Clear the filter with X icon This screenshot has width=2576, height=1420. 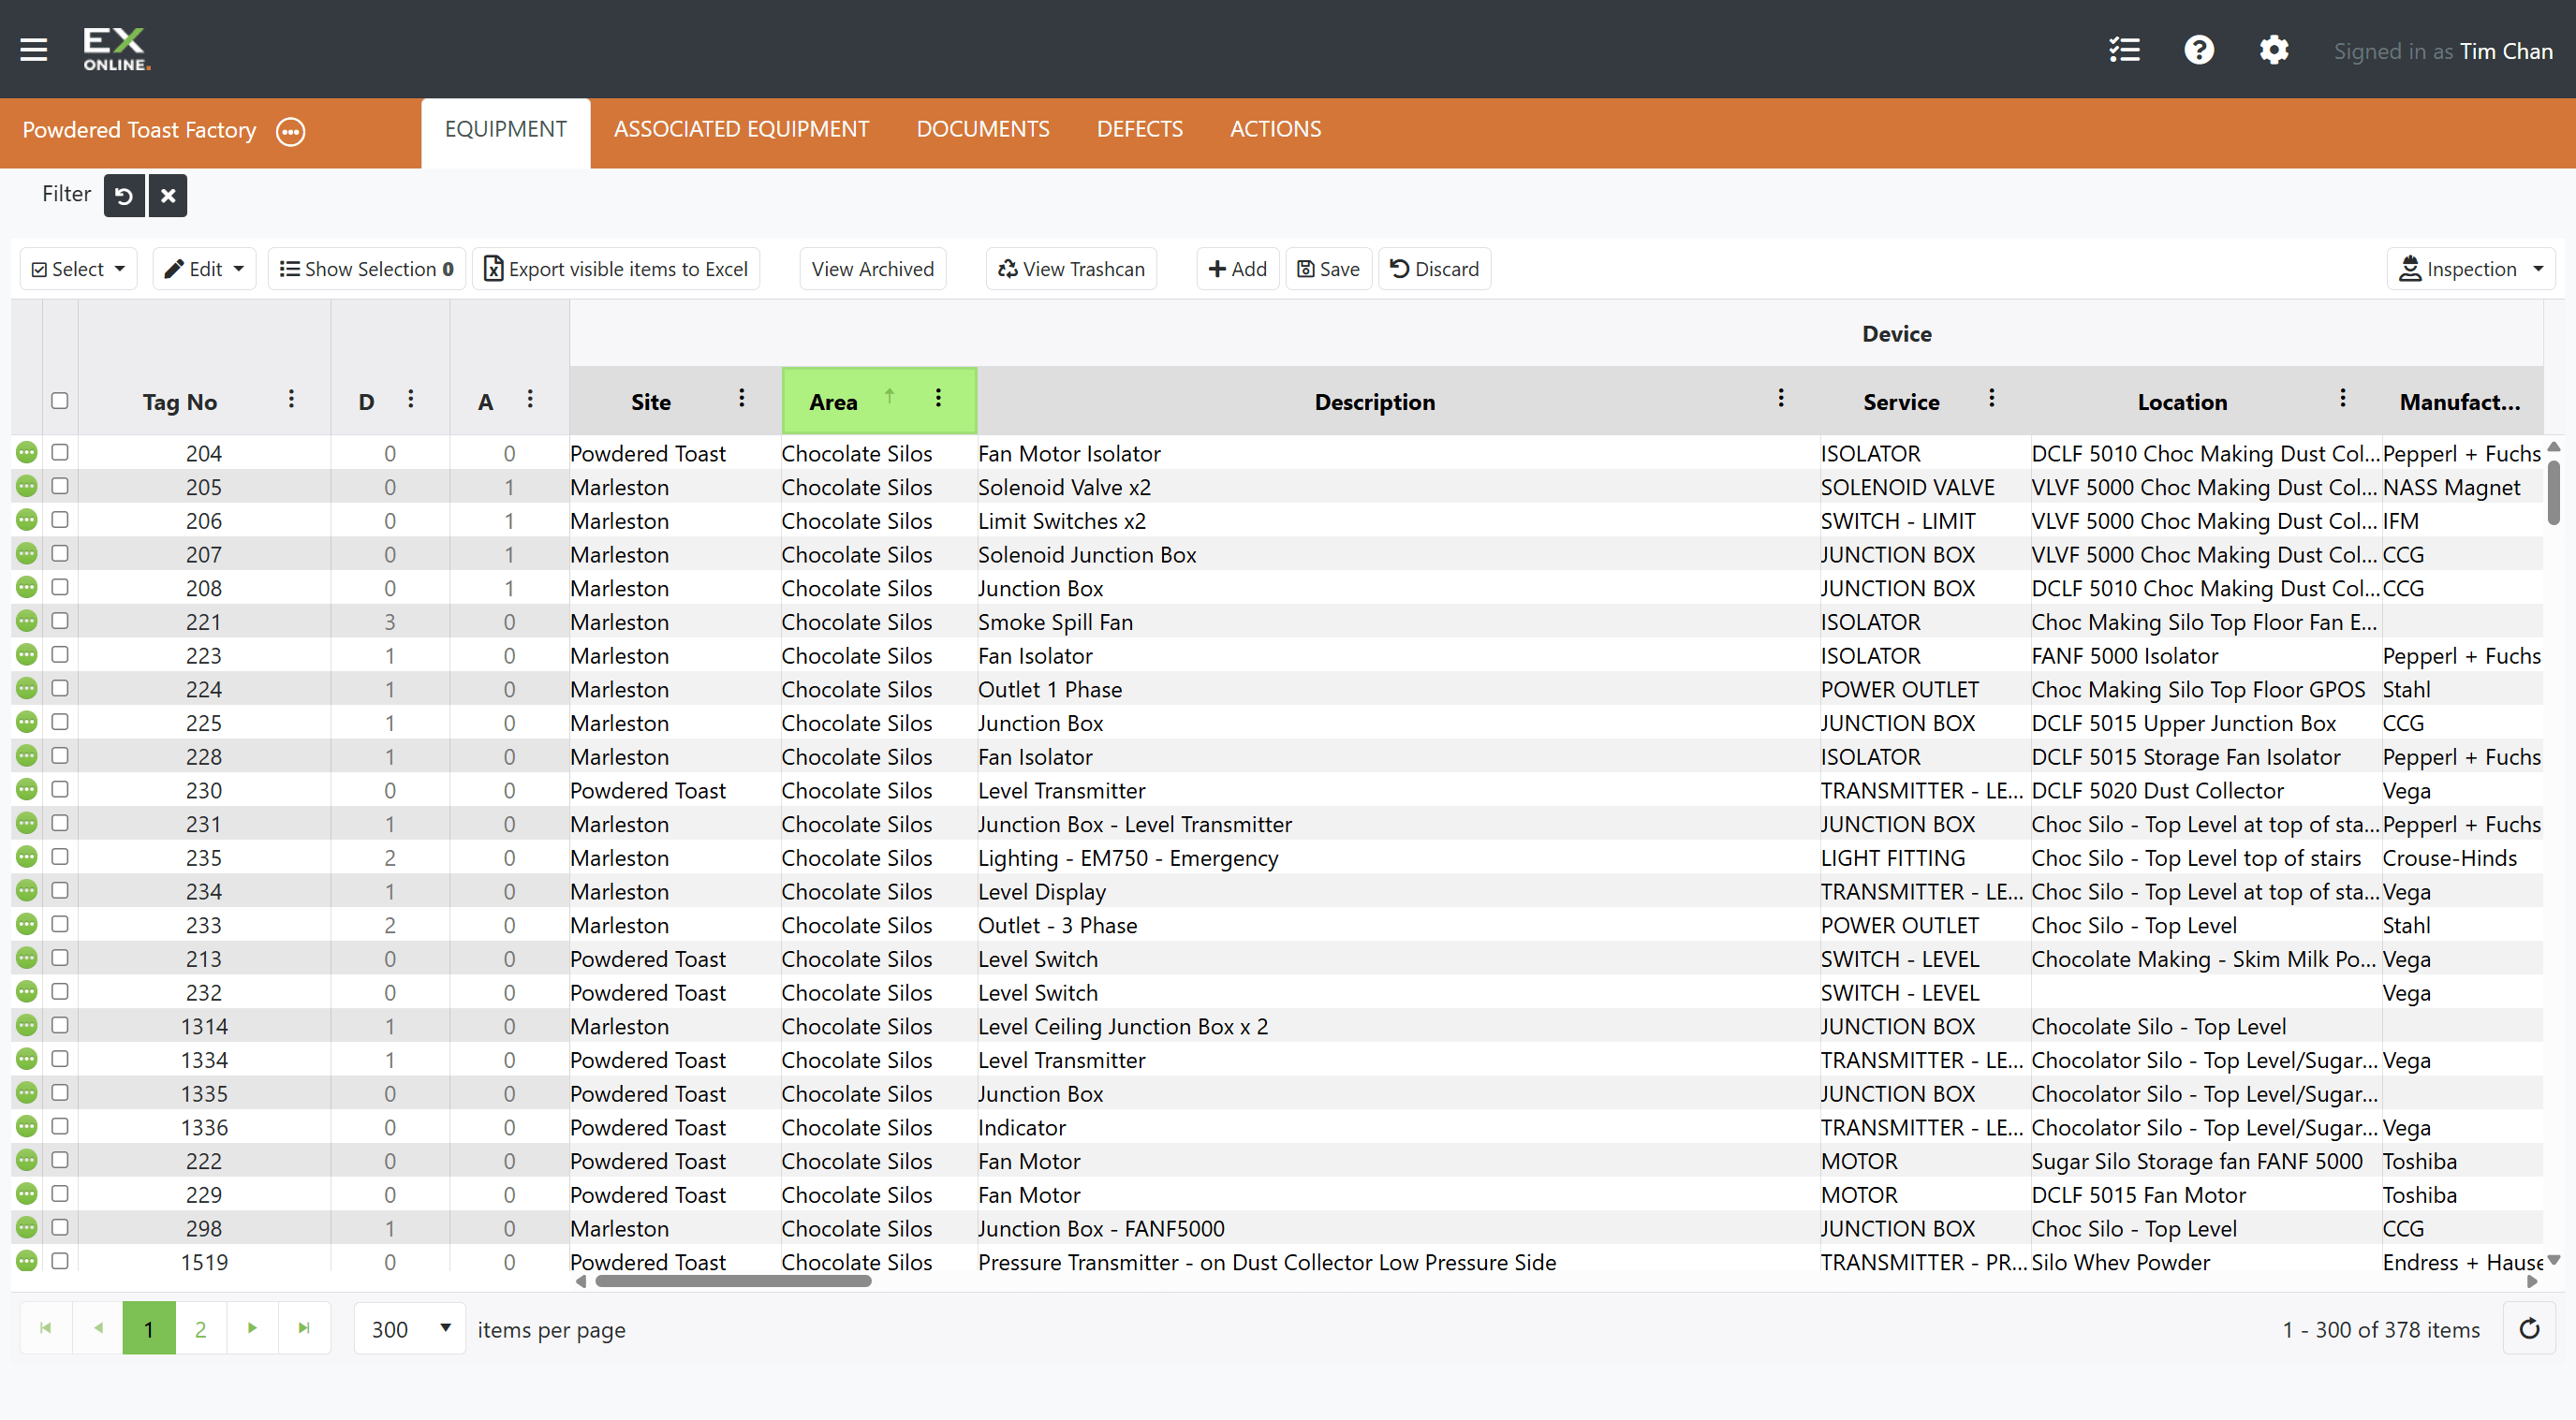(x=168, y=196)
